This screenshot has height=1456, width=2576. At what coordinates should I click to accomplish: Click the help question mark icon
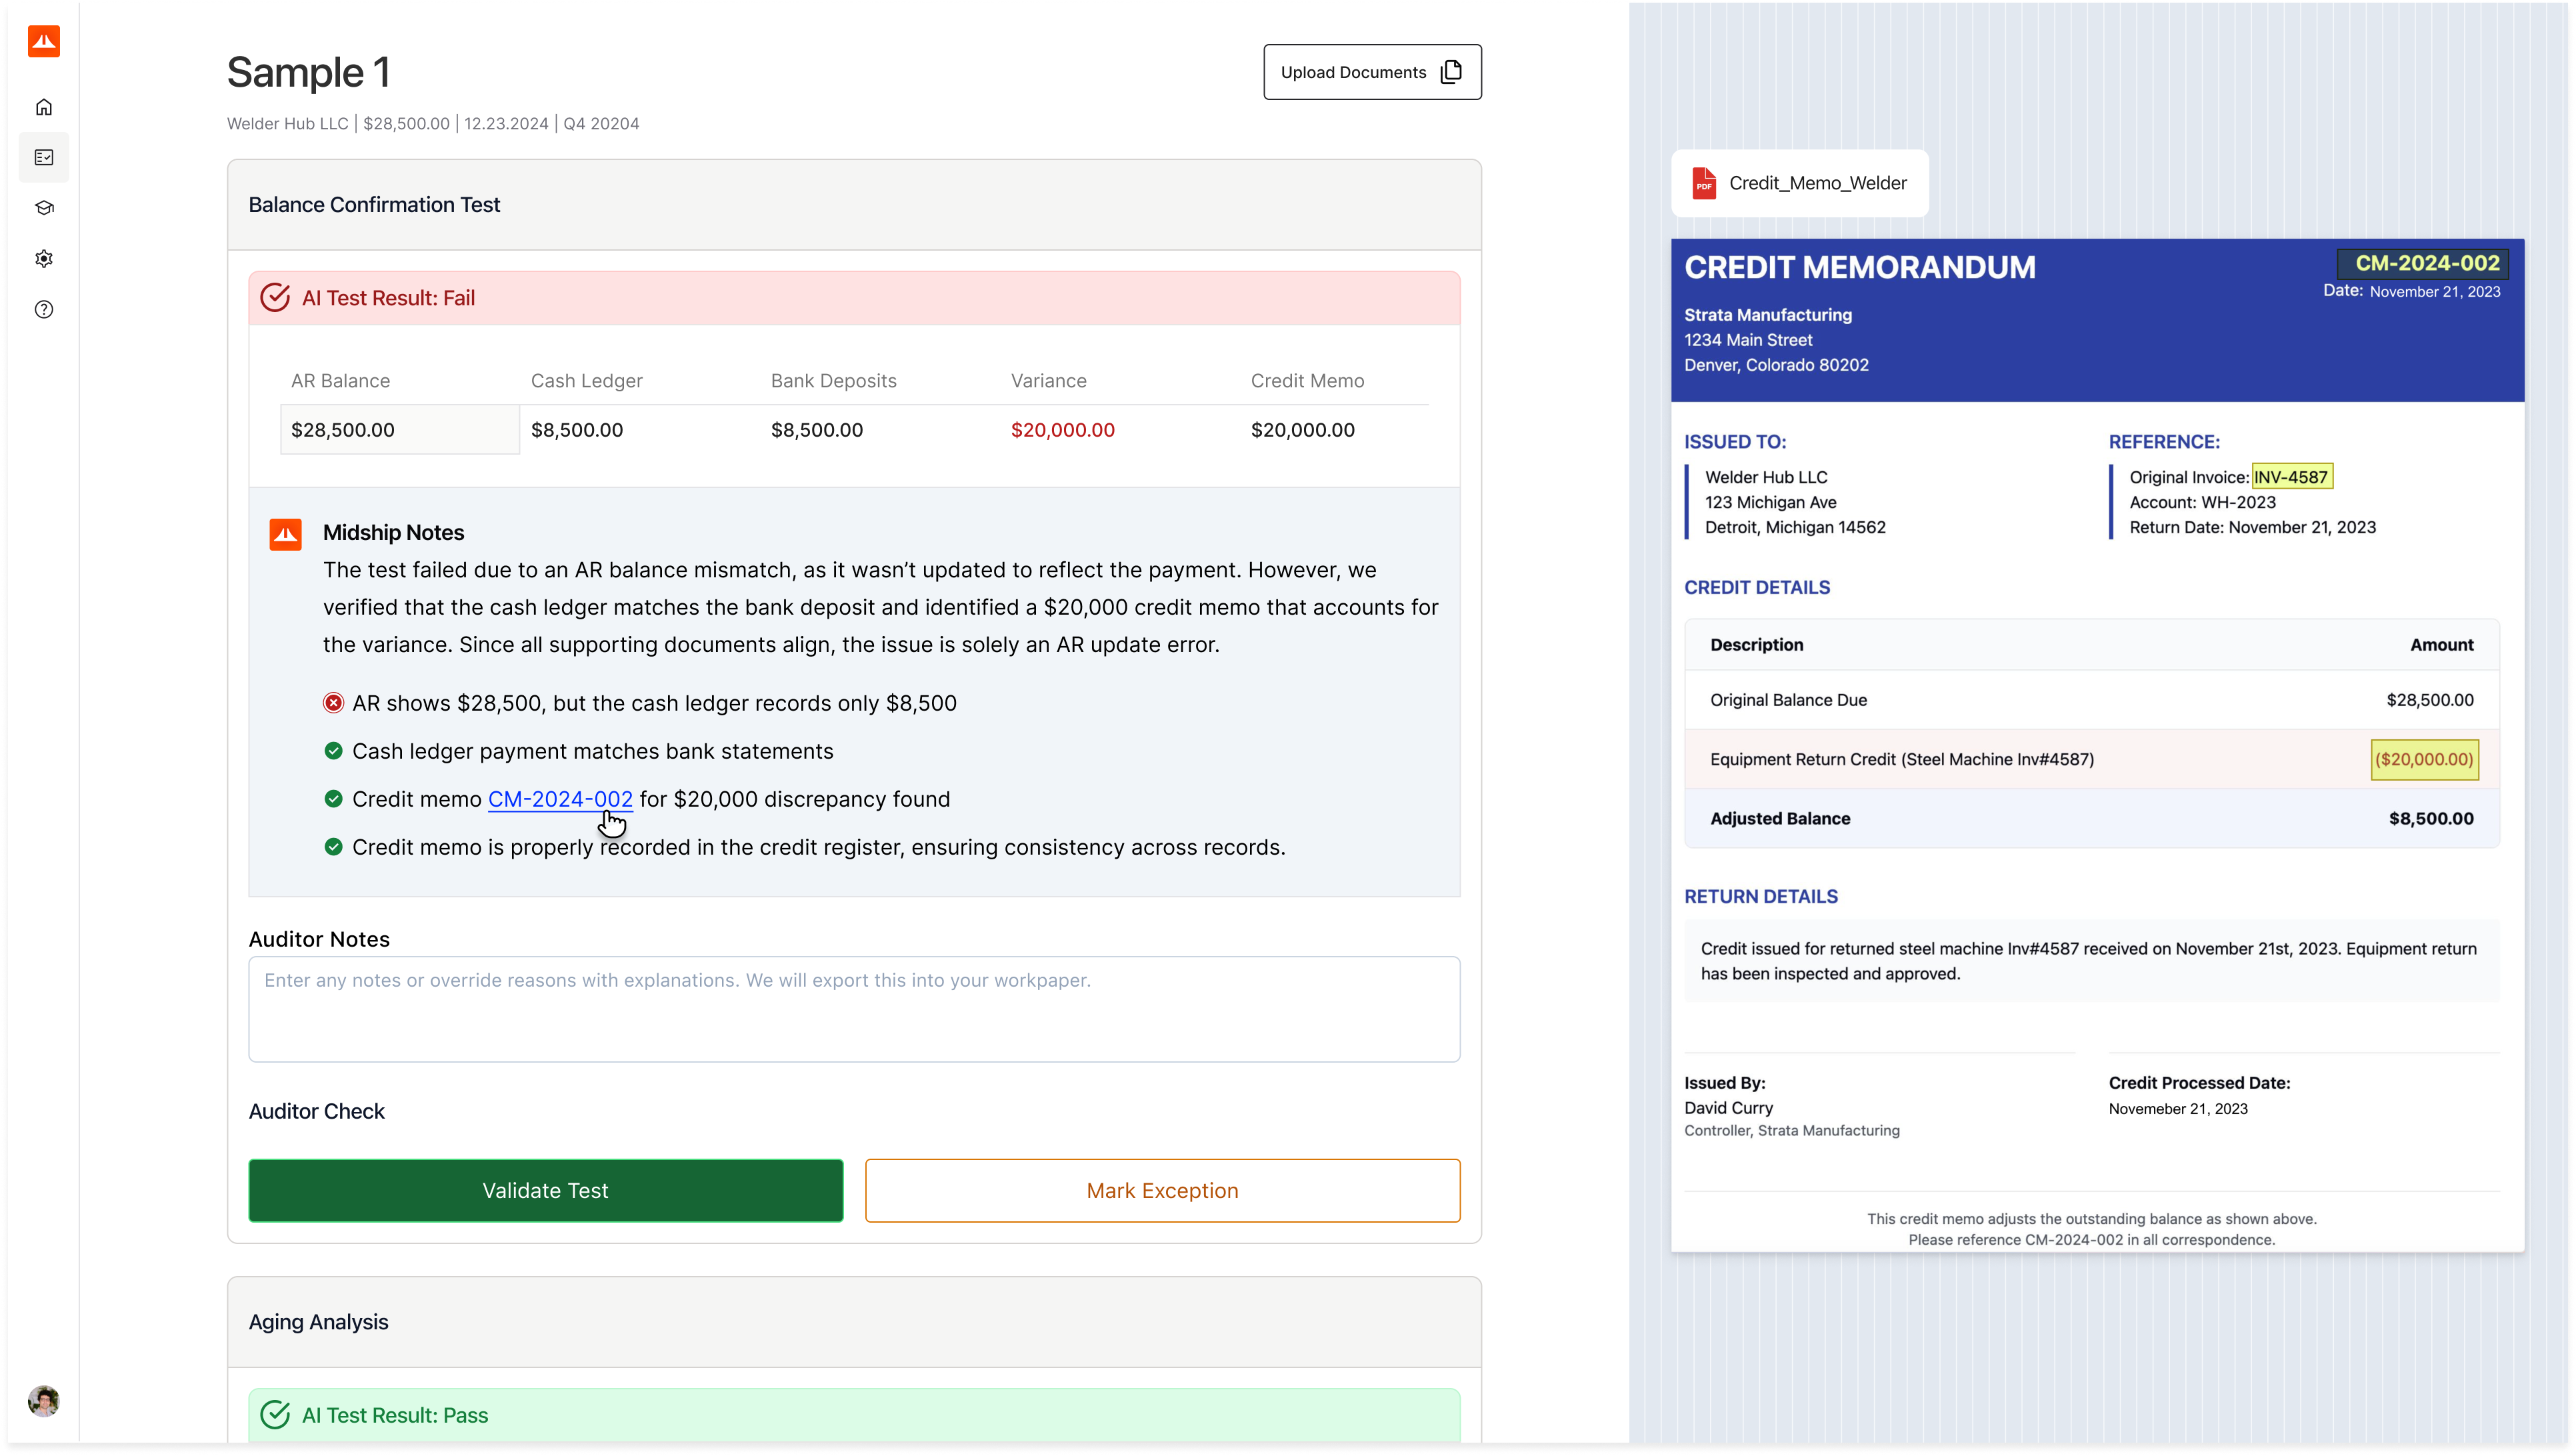click(x=44, y=310)
